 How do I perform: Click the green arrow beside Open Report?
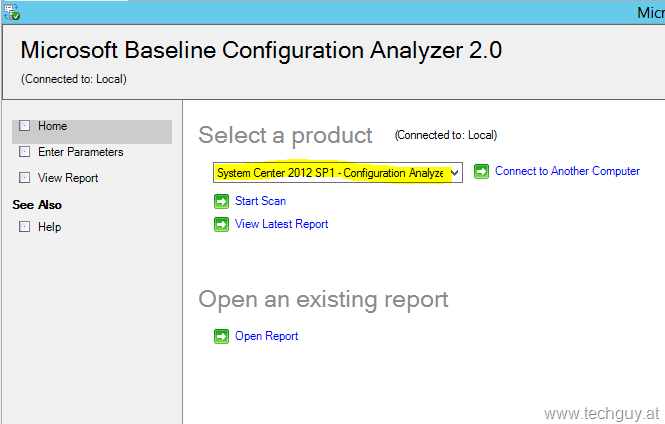pyautogui.click(x=221, y=336)
